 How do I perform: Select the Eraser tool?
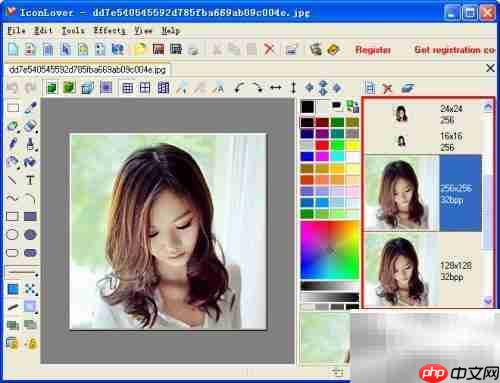point(30,126)
